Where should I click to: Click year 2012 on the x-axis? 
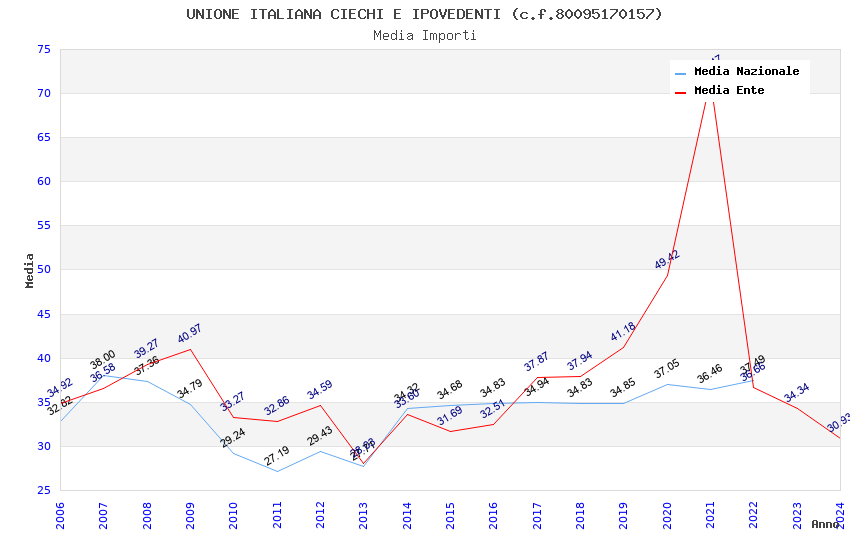(x=320, y=515)
